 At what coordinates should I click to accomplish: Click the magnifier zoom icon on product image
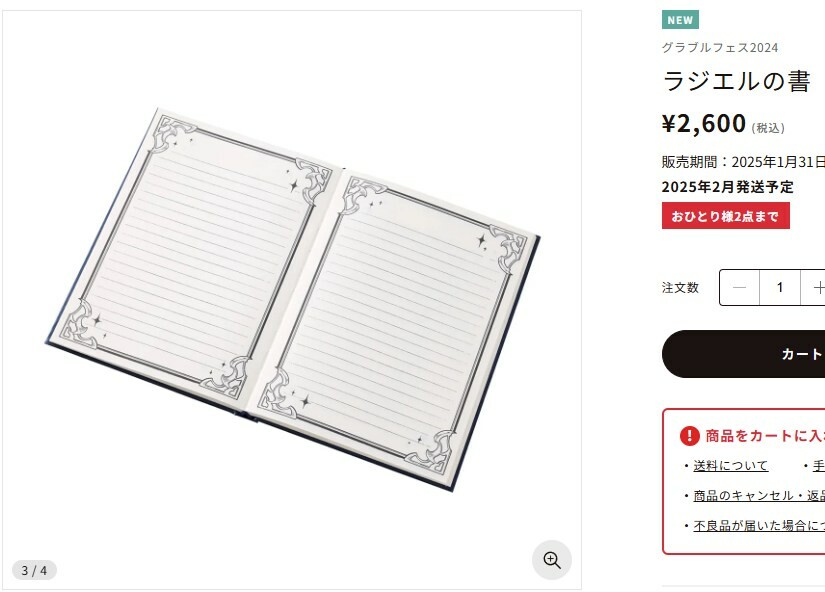point(552,560)
